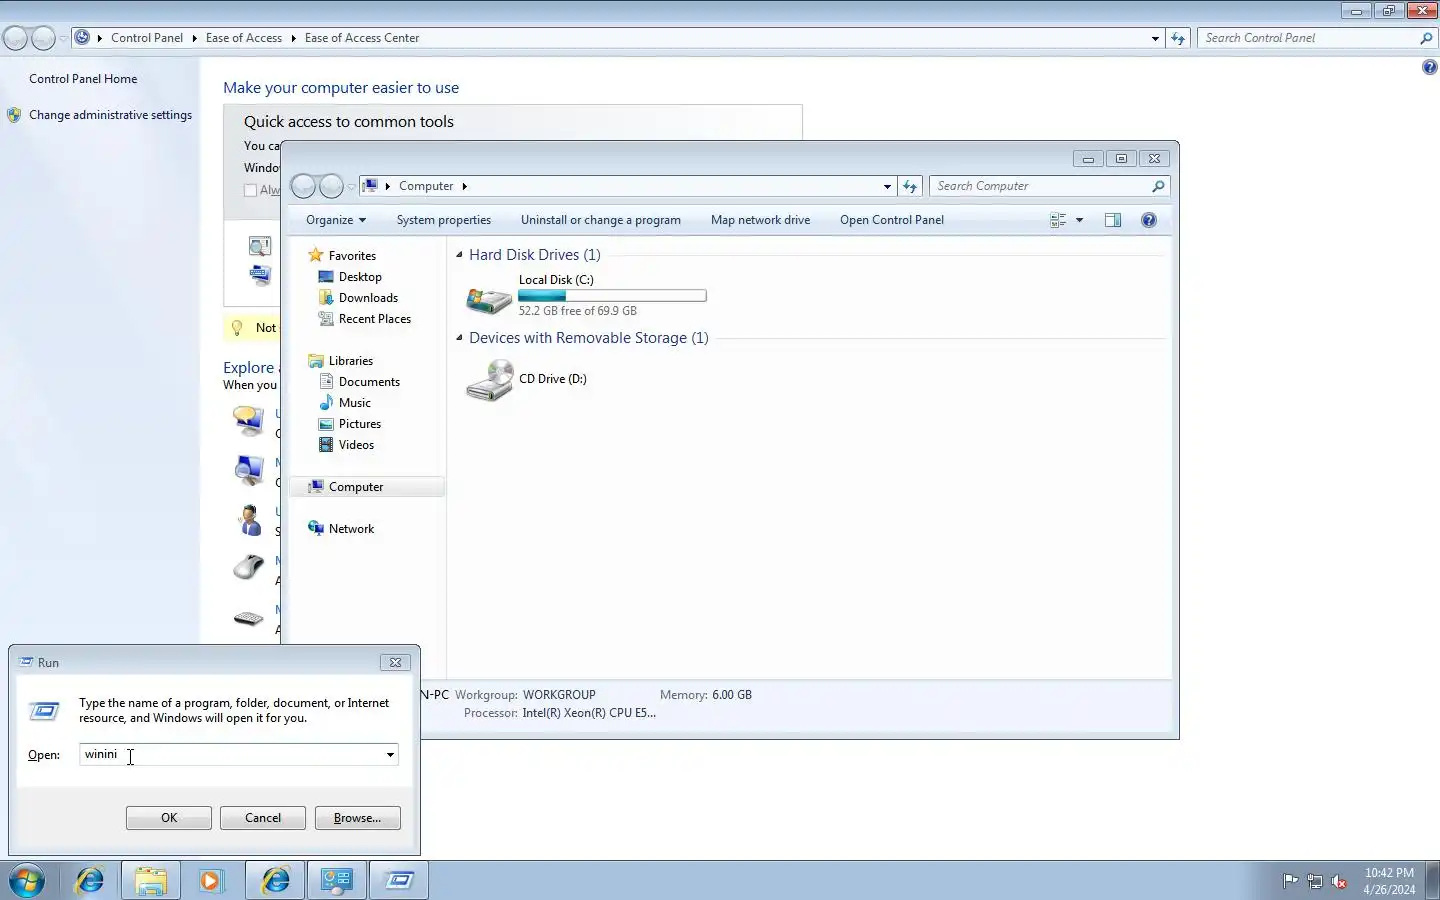Click the Computer breadcrumb arrow in Explorer
This screenshot has width=1440, height=900.
pyautogui.click(x=464, y=186)
